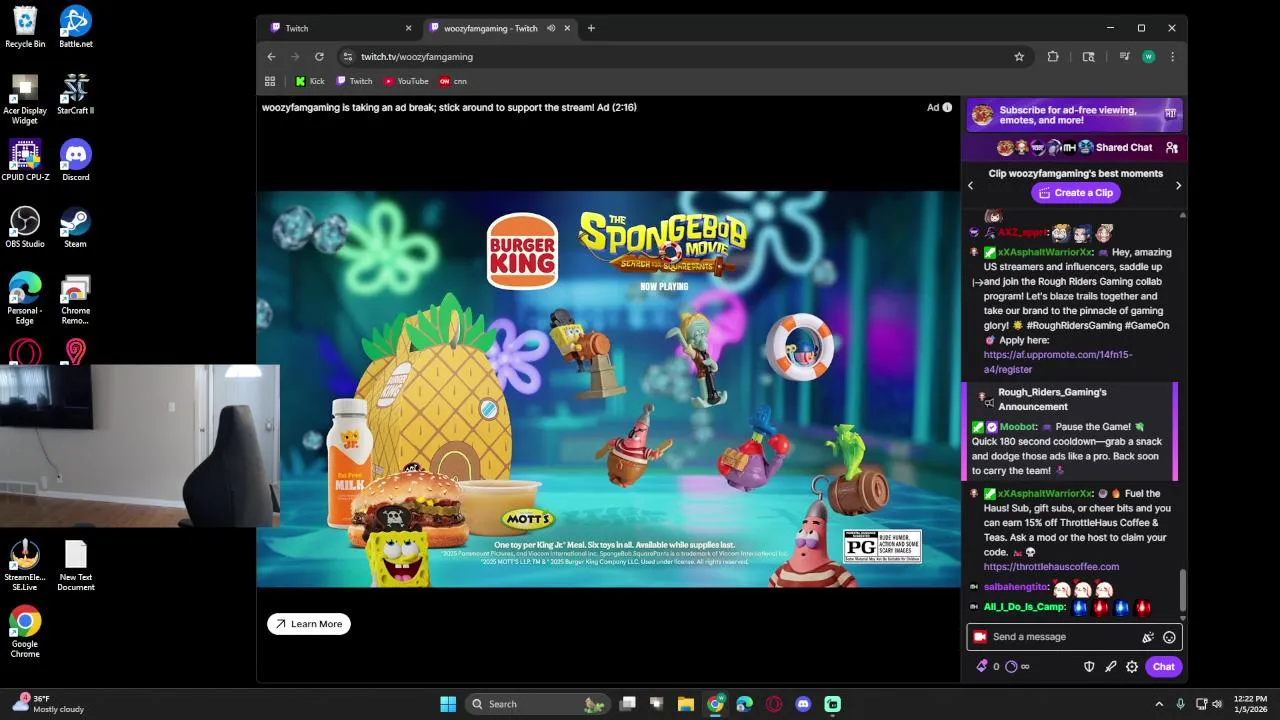Open the channel points circle icon
The width and height of the screenshot is (1280, 720).
(1011, 666)
